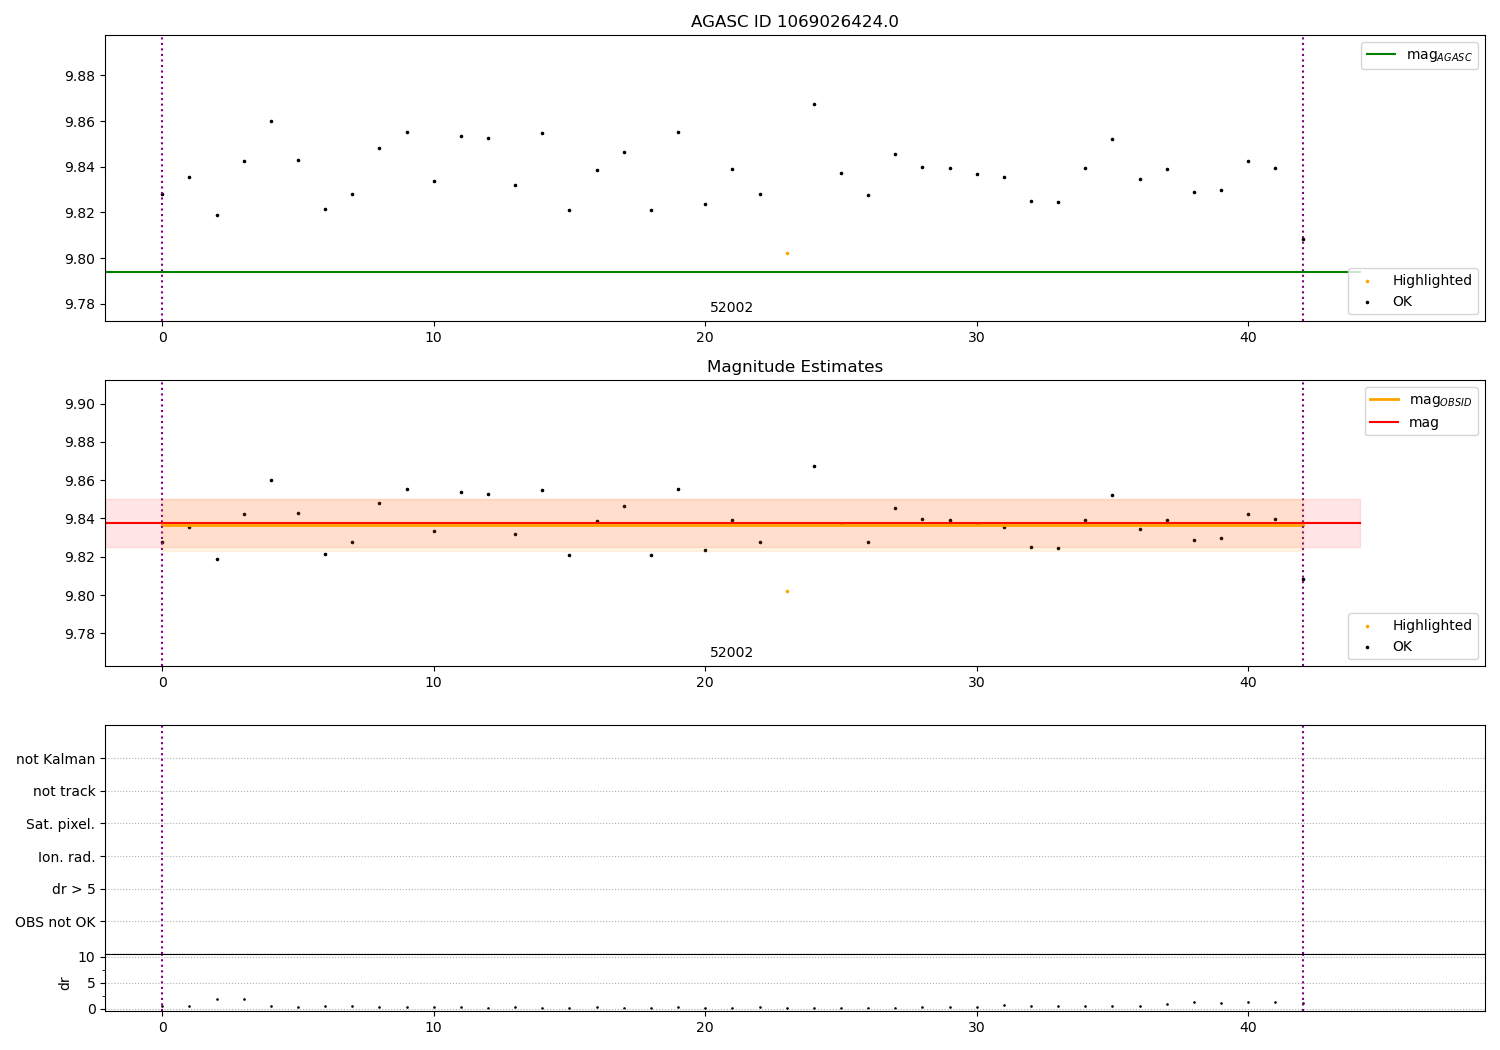The image size is (1500, 1050).
Task: Click the orange dot marker in top plot legend
Action: click(x=1367, y=281)
